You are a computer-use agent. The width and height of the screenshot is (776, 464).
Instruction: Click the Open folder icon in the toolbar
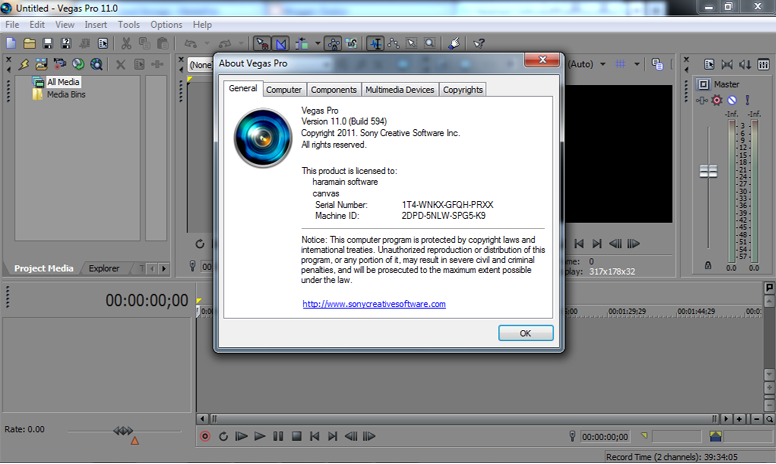(29, 44)
